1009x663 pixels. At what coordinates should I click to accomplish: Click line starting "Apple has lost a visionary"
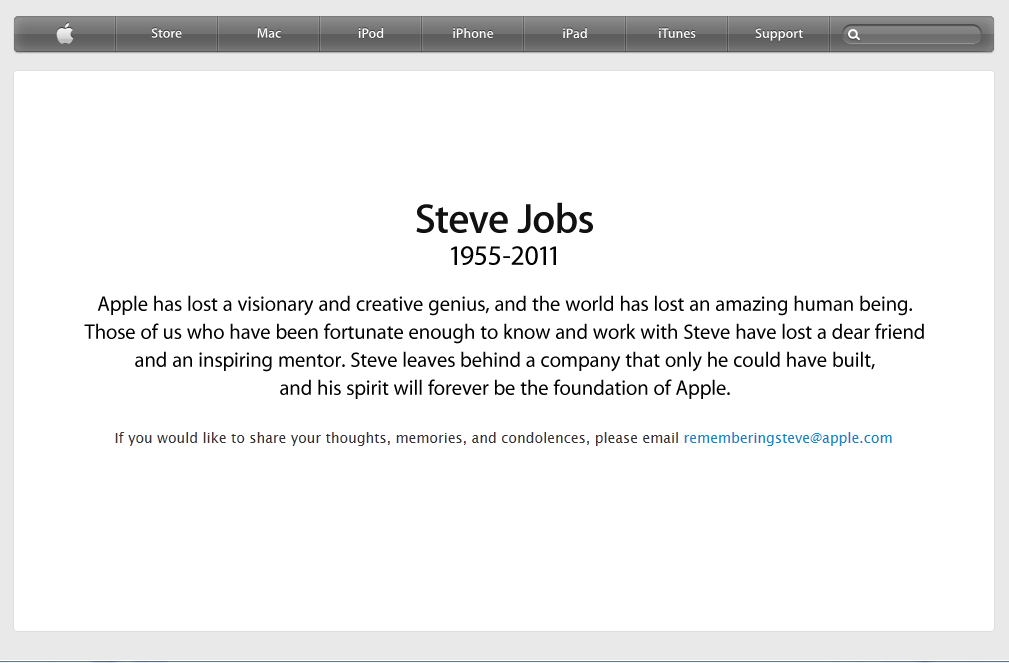[505, 304]
